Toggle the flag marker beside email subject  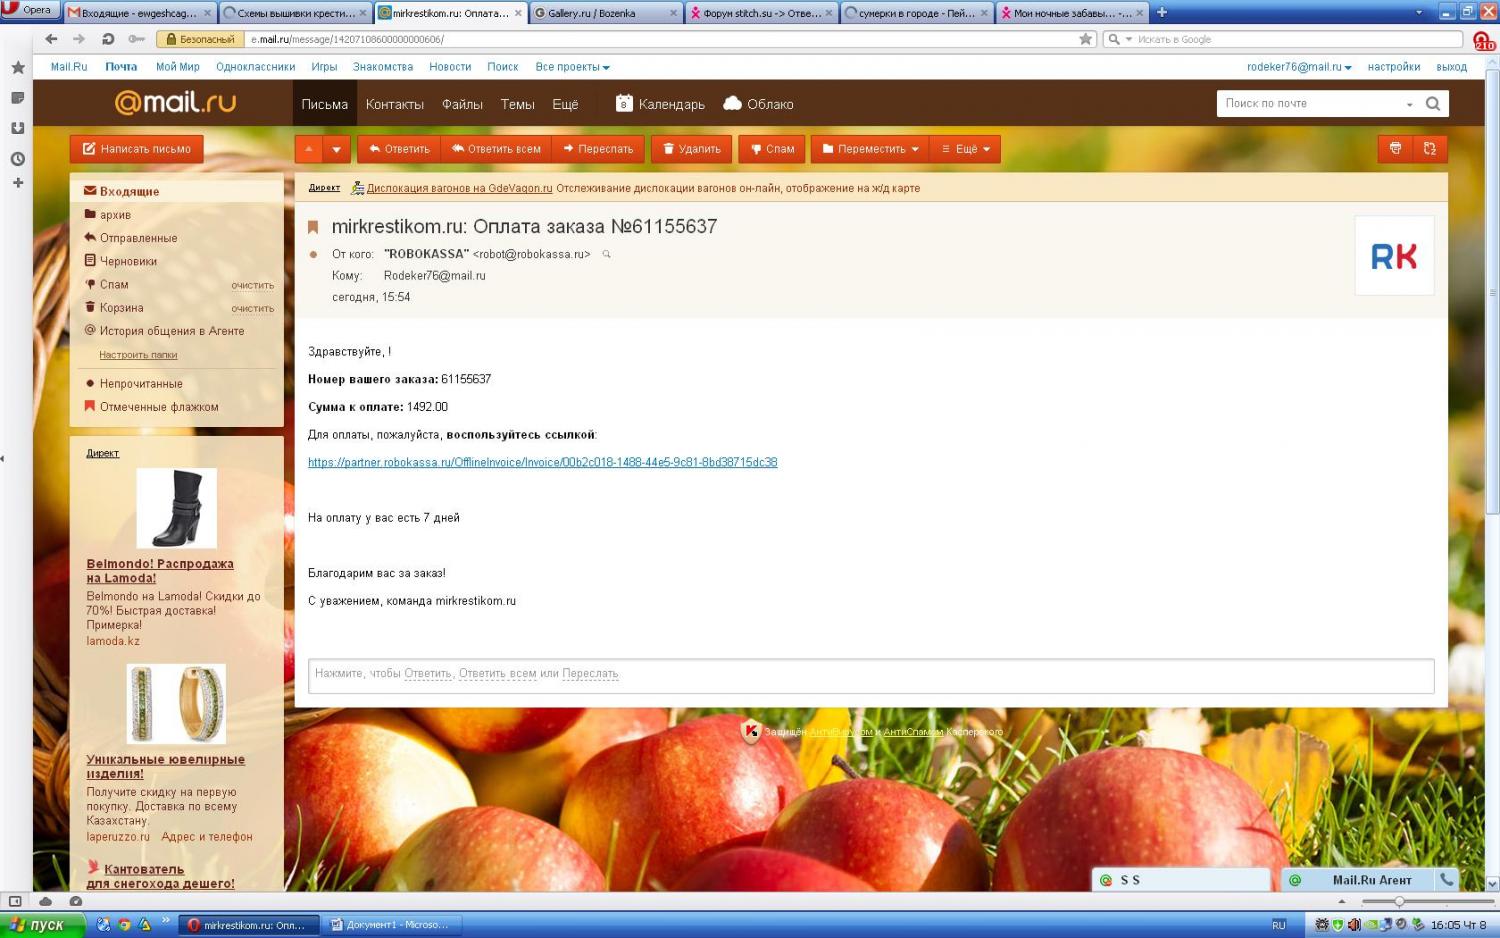pos(313,227)
